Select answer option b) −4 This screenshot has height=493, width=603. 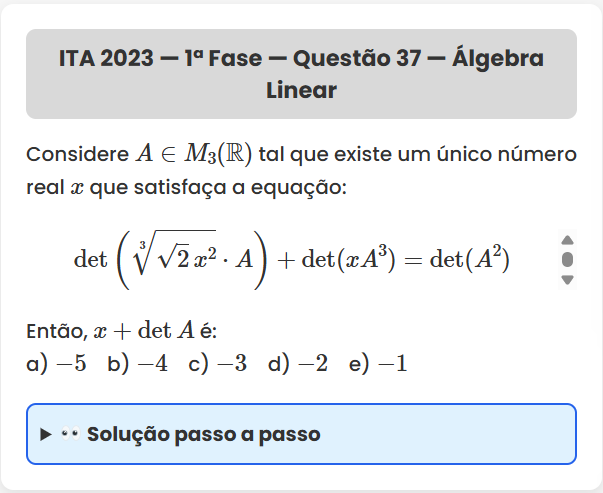[137, 364]
